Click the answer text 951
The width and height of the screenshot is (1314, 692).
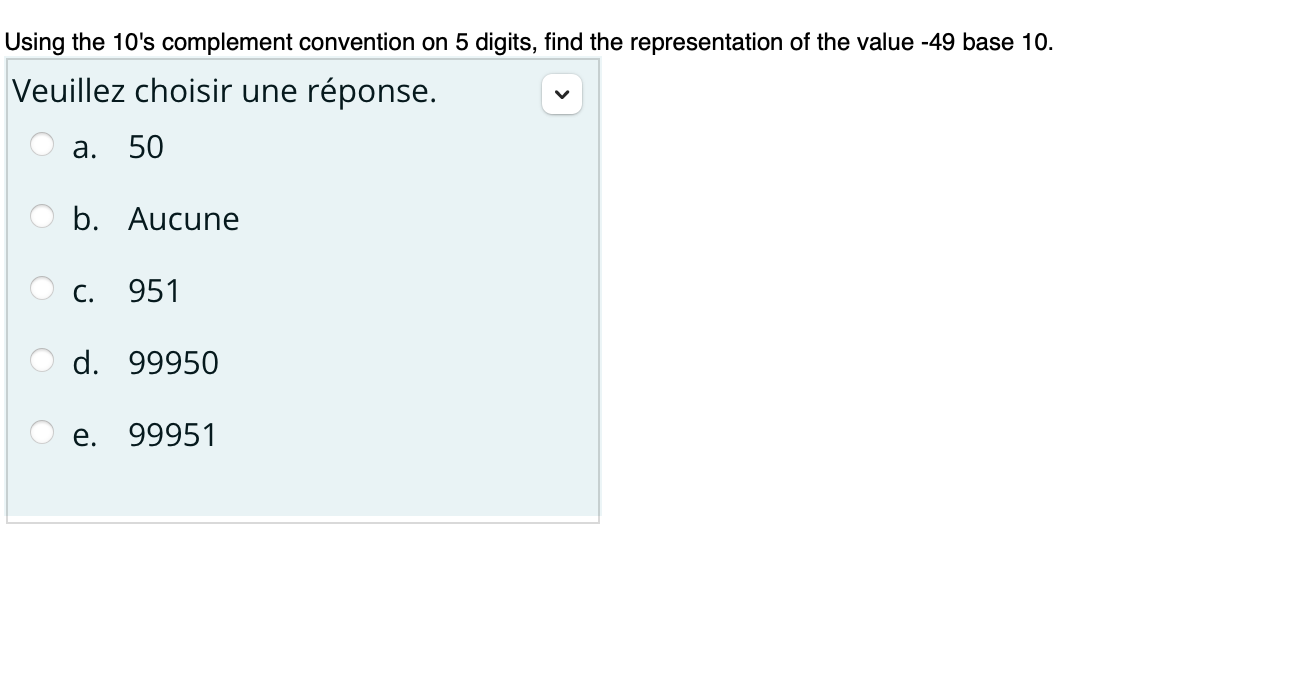pos(153,291)
